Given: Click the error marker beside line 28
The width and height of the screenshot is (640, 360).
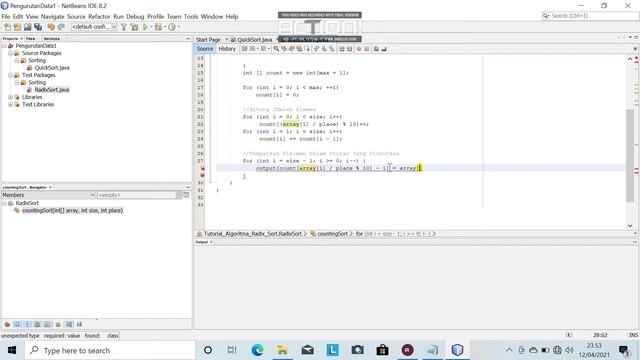Looking at the screenshot, I should (202, 168).
